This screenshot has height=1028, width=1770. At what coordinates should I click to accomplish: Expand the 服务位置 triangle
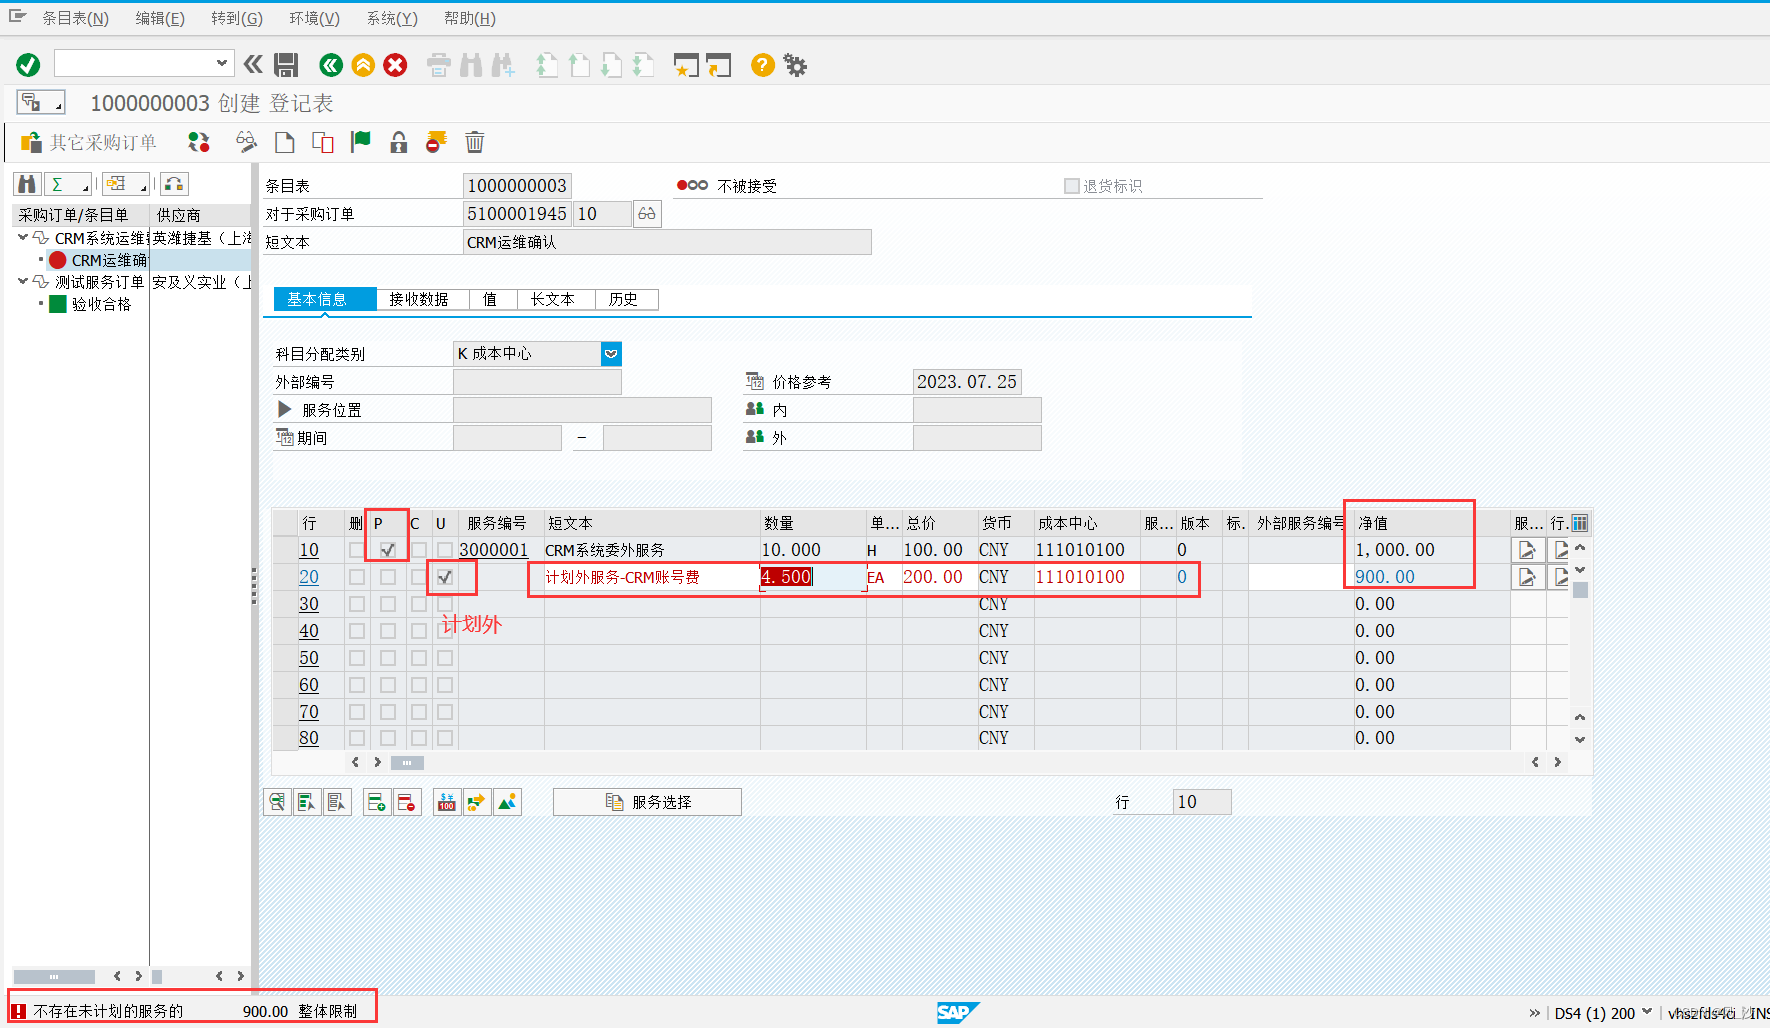click(284, 409)
